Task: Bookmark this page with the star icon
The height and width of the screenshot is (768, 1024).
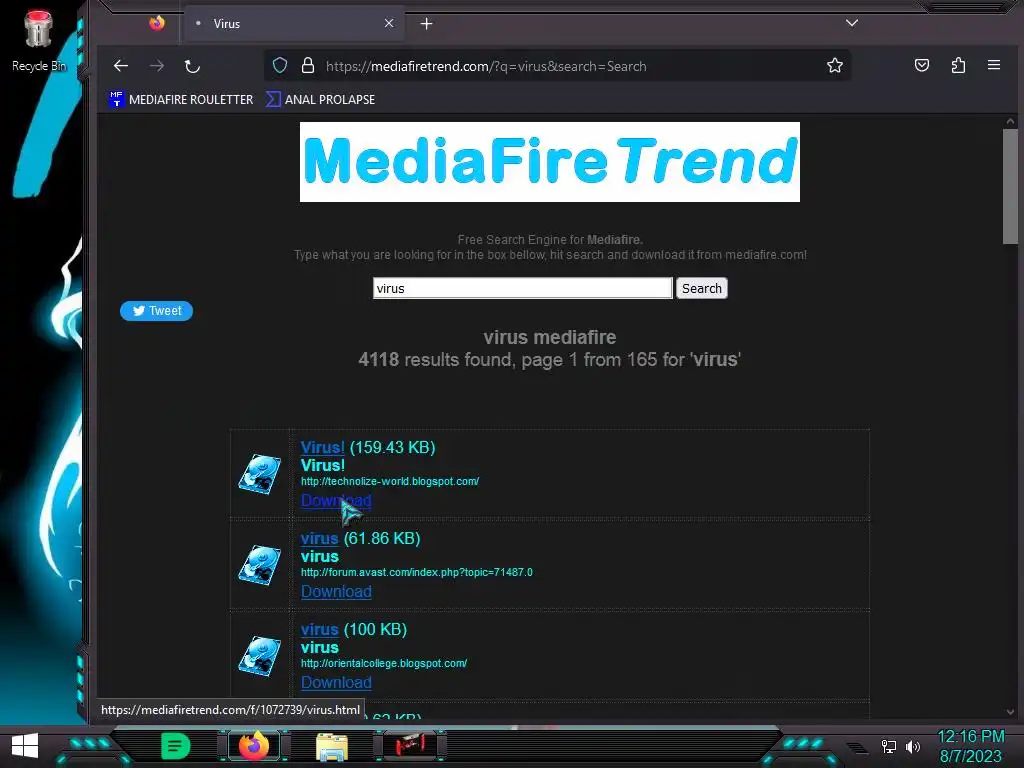Action: [x=835, y=65]
